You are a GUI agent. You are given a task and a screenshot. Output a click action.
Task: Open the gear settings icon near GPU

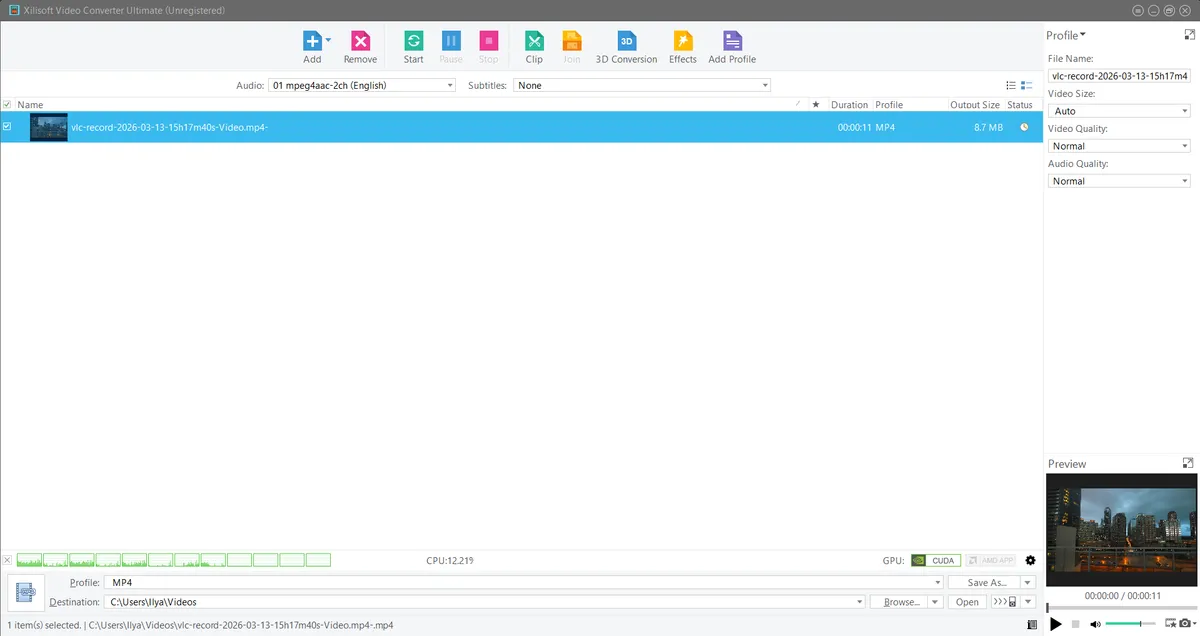(x=1030, y=561)
